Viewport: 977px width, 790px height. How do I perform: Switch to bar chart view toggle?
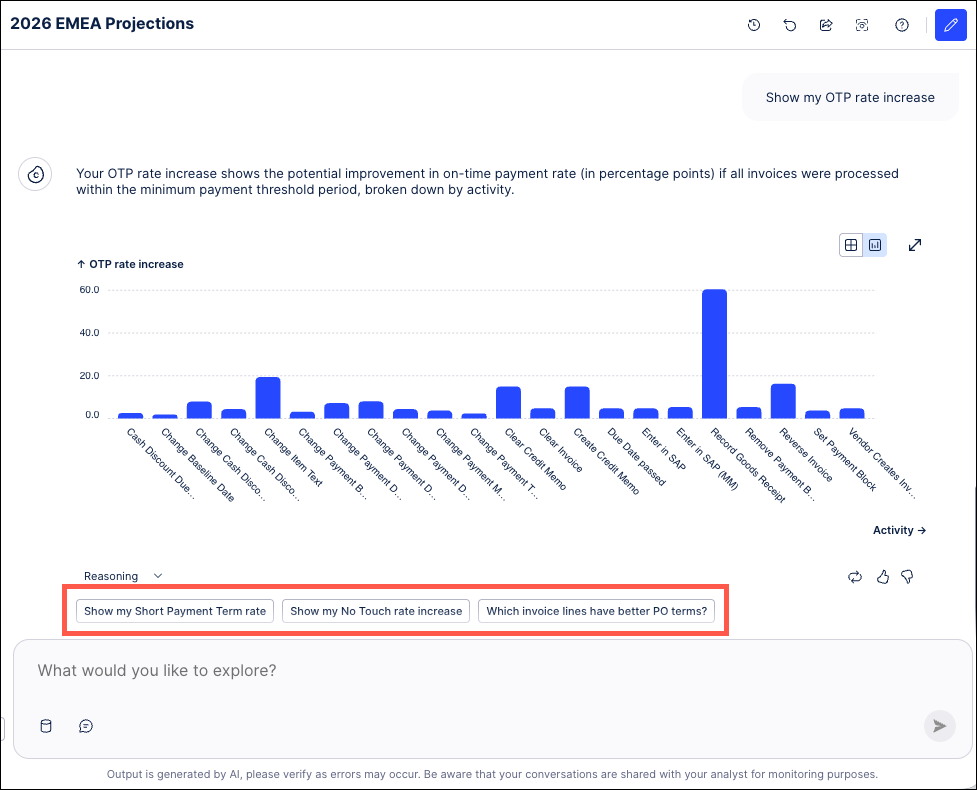(x=875, y=245)
